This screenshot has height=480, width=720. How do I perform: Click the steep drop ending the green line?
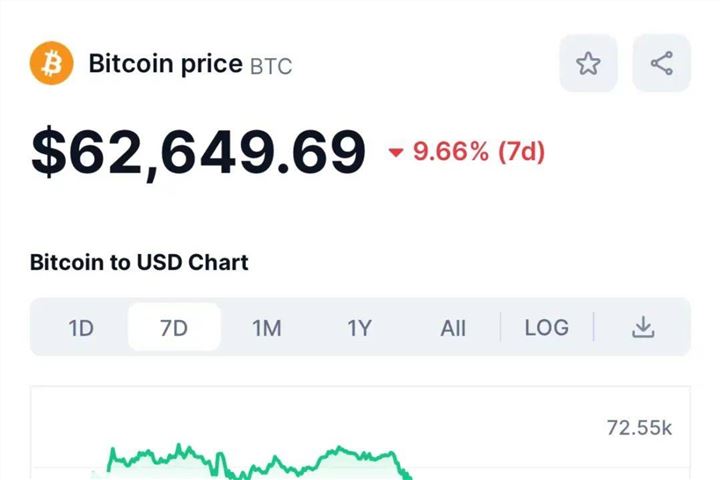pos(402,469)
